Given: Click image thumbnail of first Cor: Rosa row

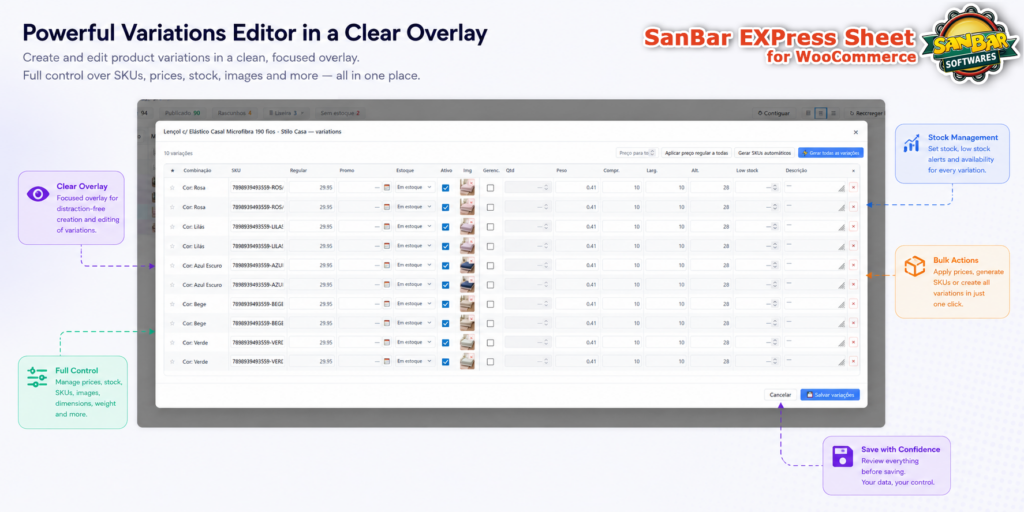Looking at the screenshot, I should (468, 188).
